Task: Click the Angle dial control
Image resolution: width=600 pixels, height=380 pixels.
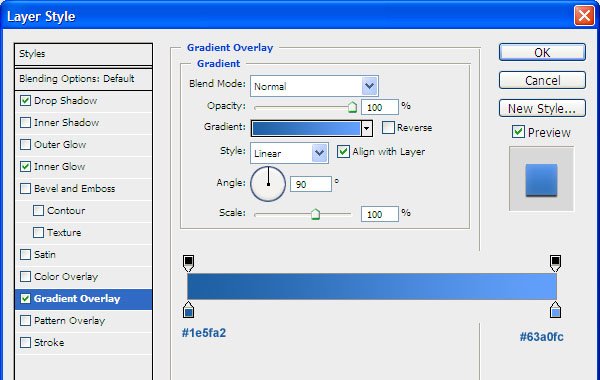Action: pyautogui.click(x=268, y=184)
